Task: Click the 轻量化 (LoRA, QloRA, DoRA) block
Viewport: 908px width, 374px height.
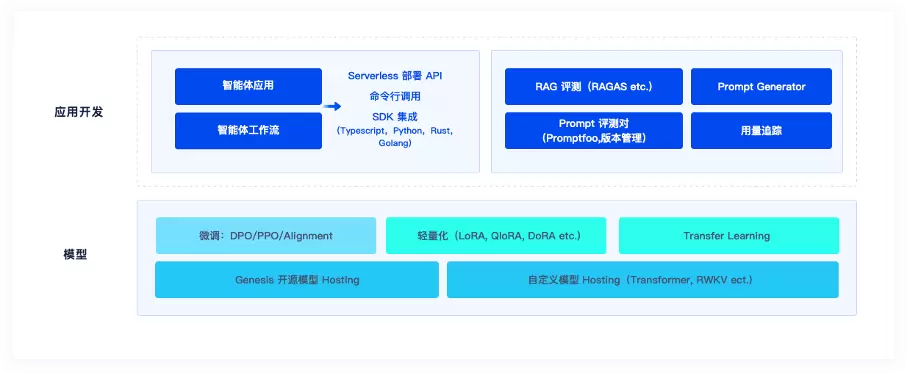Action: [496, 236]
